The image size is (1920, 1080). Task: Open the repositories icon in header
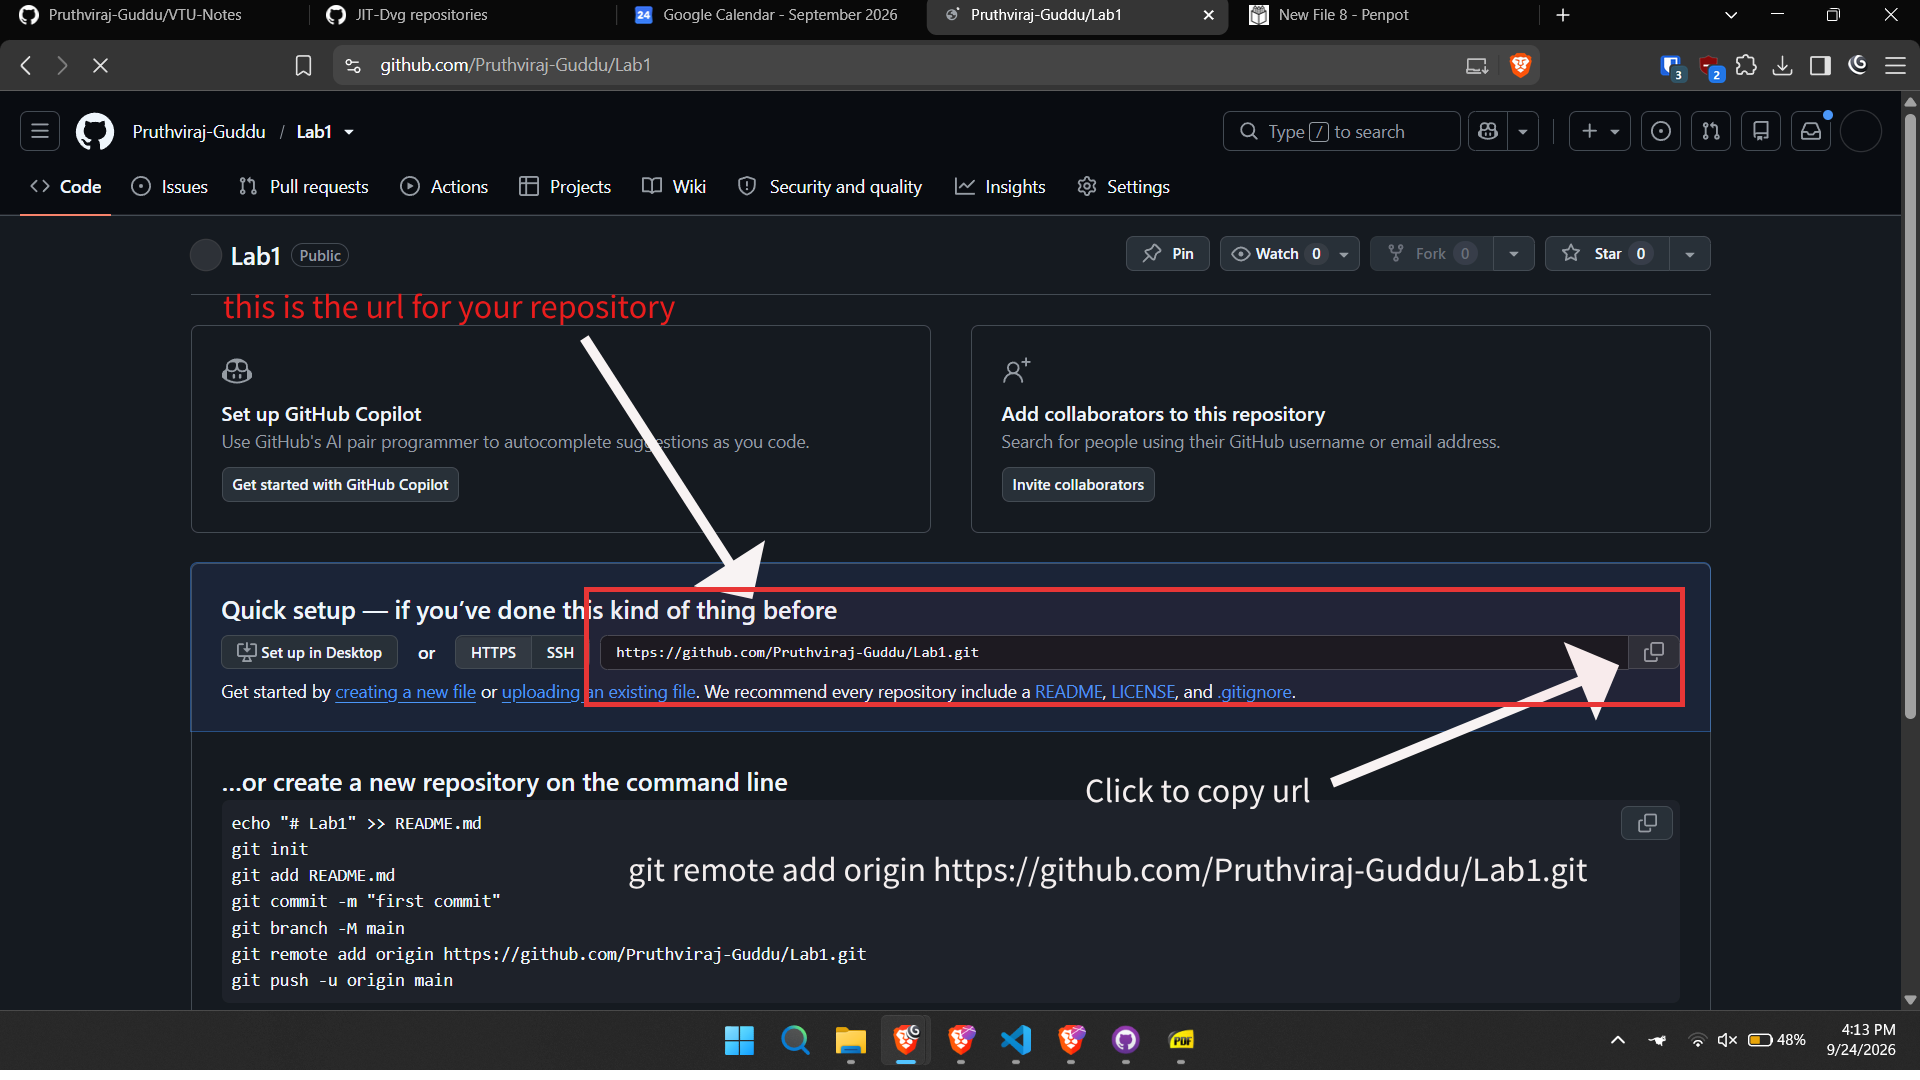[1761, 131]
